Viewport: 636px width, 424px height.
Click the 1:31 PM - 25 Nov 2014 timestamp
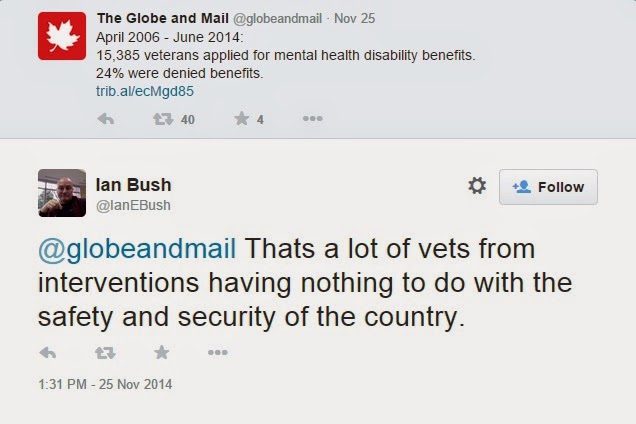click(x=106, y=384)
